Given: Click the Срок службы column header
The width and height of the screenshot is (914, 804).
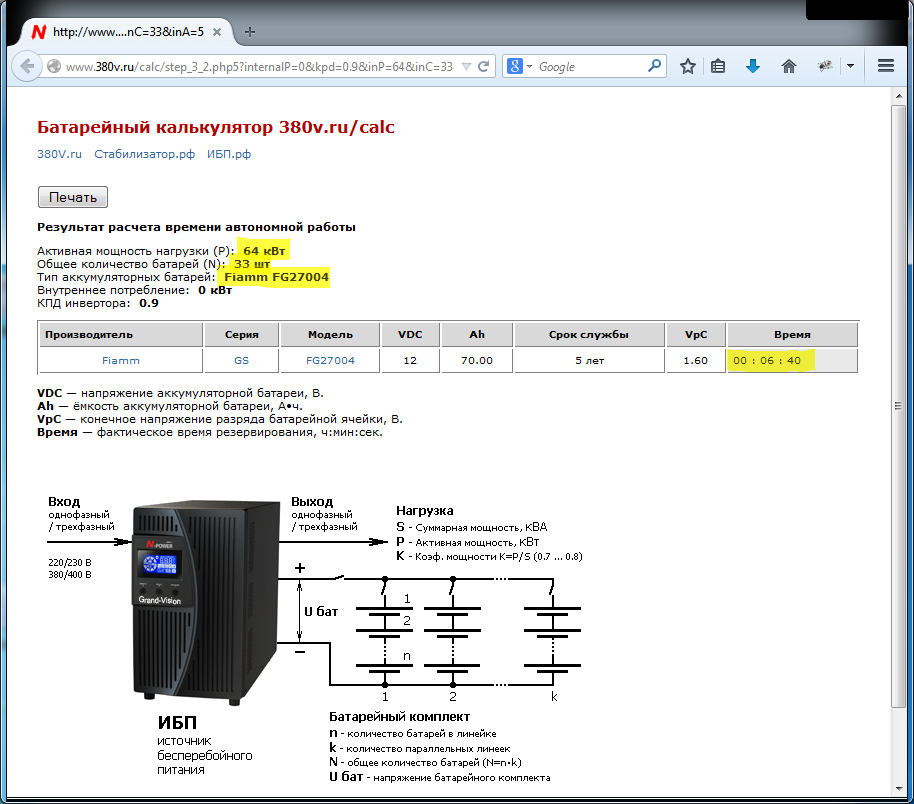Looking at the screenshot, I should [x=589, y=335].
